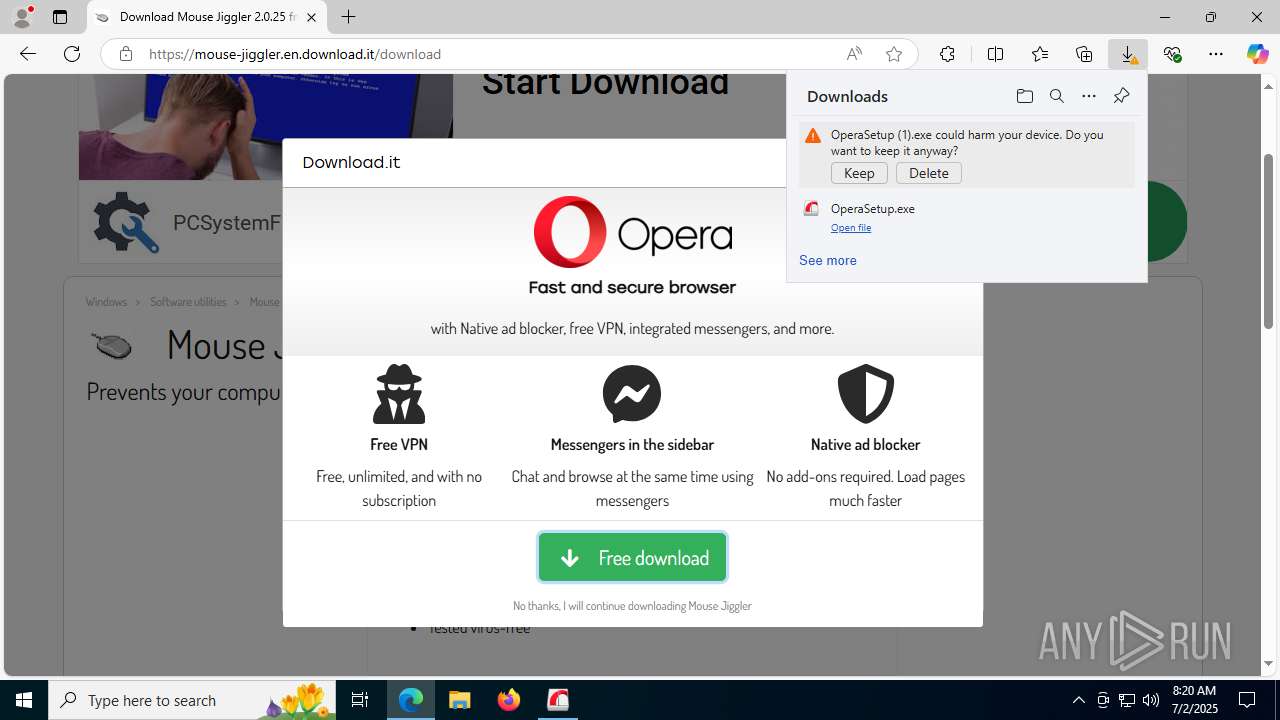The height and width of the screenshot is (720, 1280).
Task: Click the Free VPN spy icon
Action: tap(399, 394)
